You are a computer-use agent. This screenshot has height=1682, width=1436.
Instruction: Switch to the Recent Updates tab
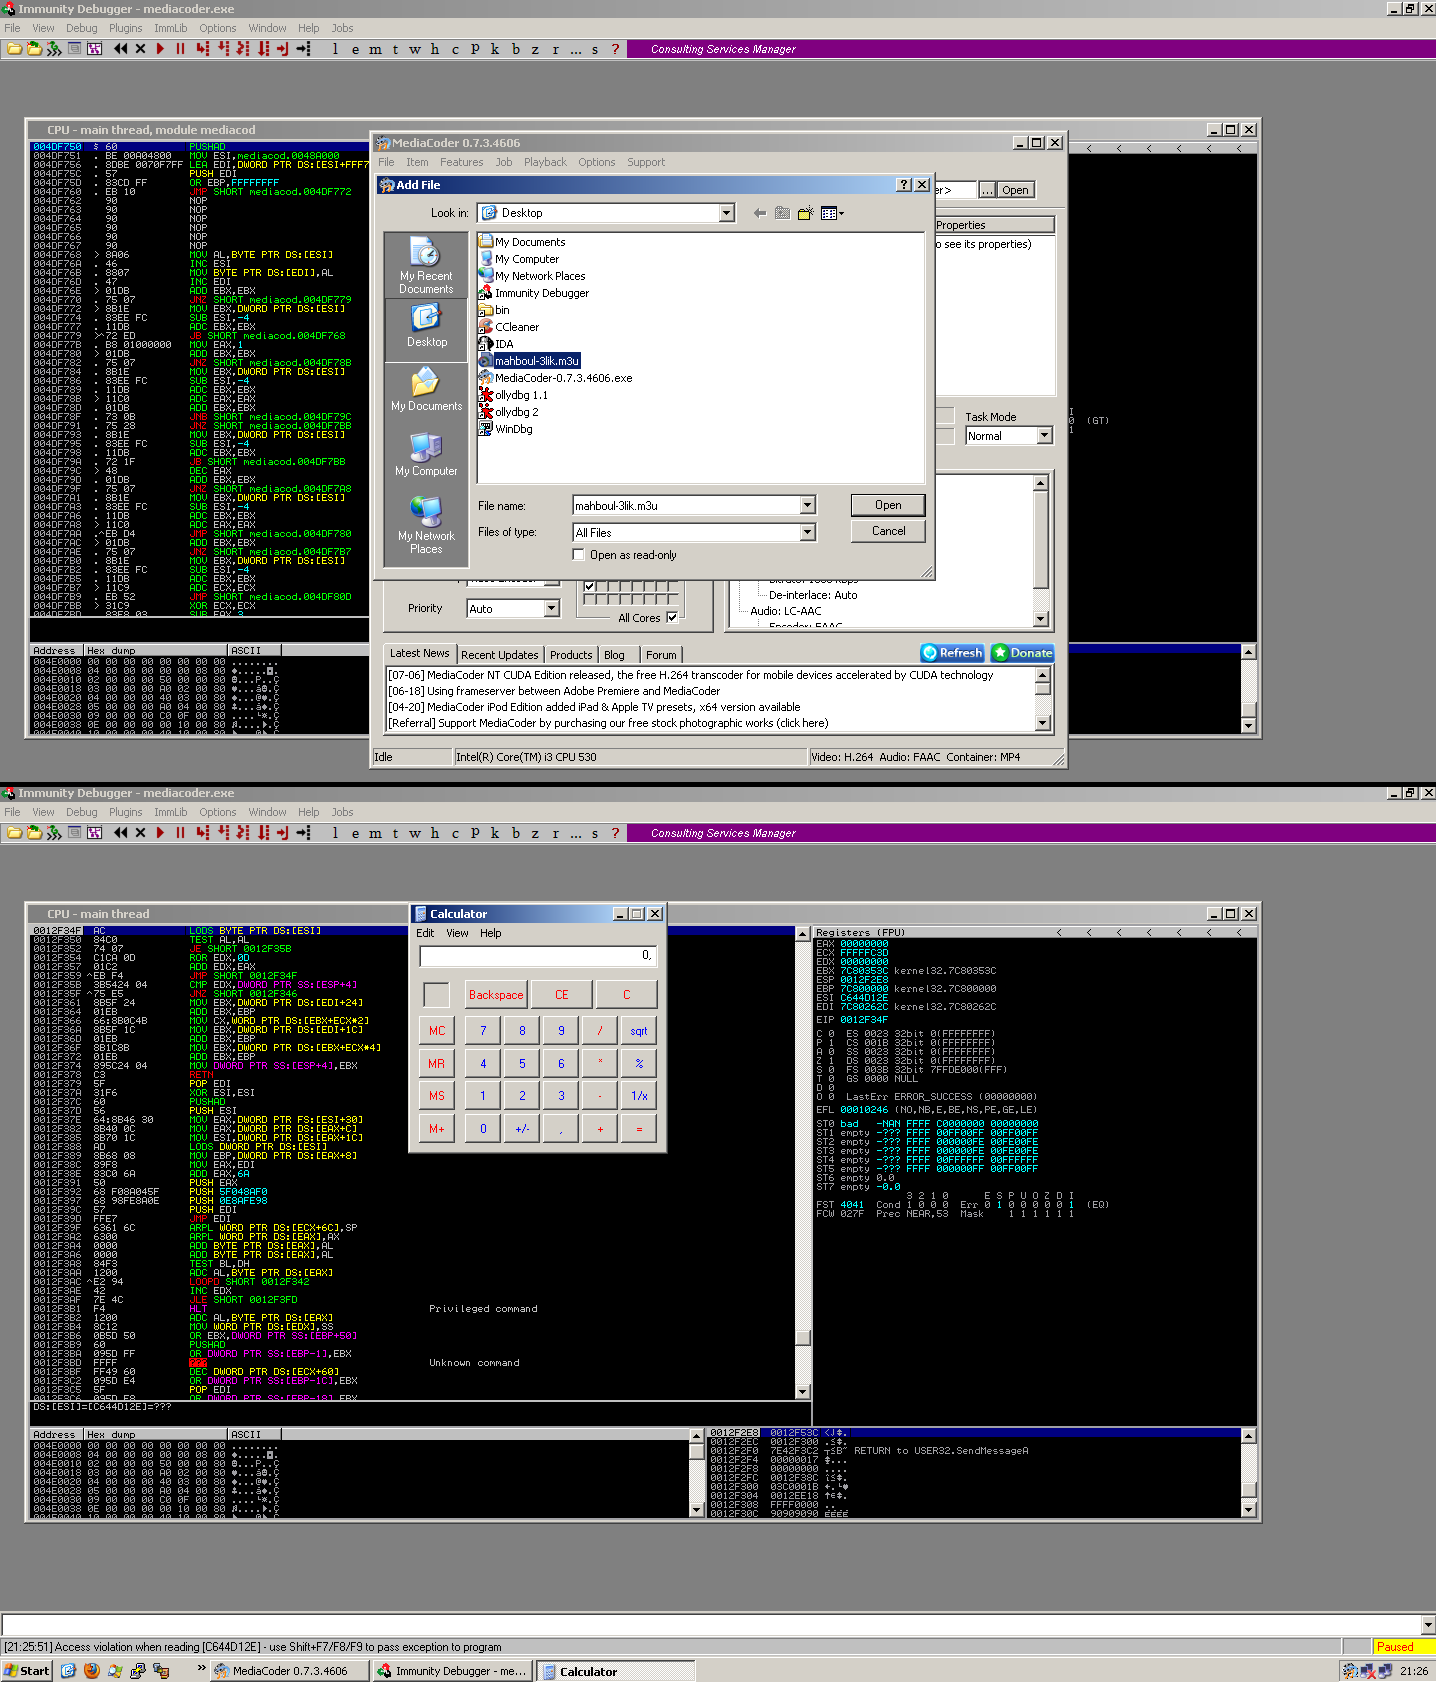pyautogui.click(x=500, y=655)
